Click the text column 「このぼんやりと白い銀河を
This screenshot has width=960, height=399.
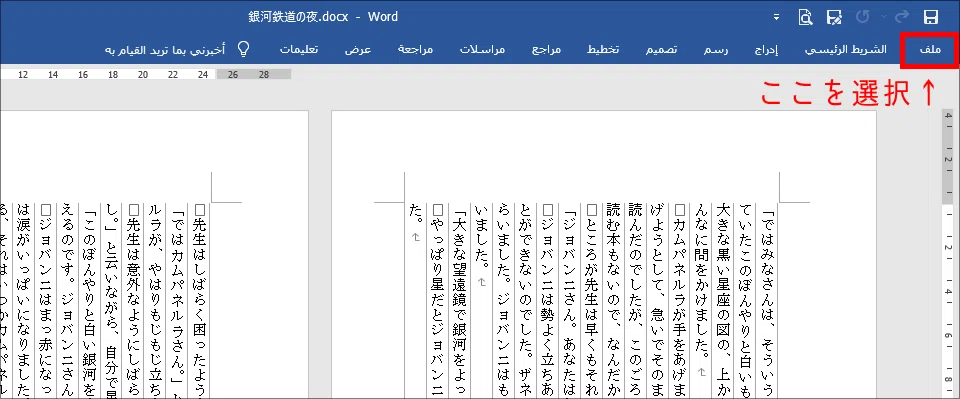tap(90, 301)
